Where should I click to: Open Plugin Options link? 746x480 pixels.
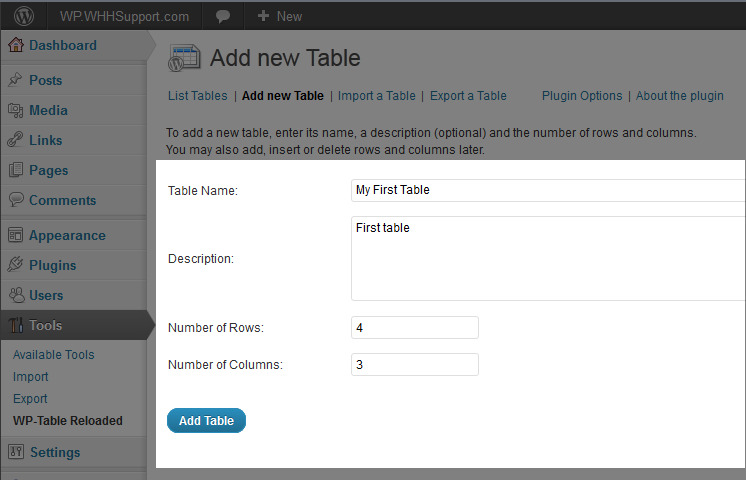click(582, 96)
